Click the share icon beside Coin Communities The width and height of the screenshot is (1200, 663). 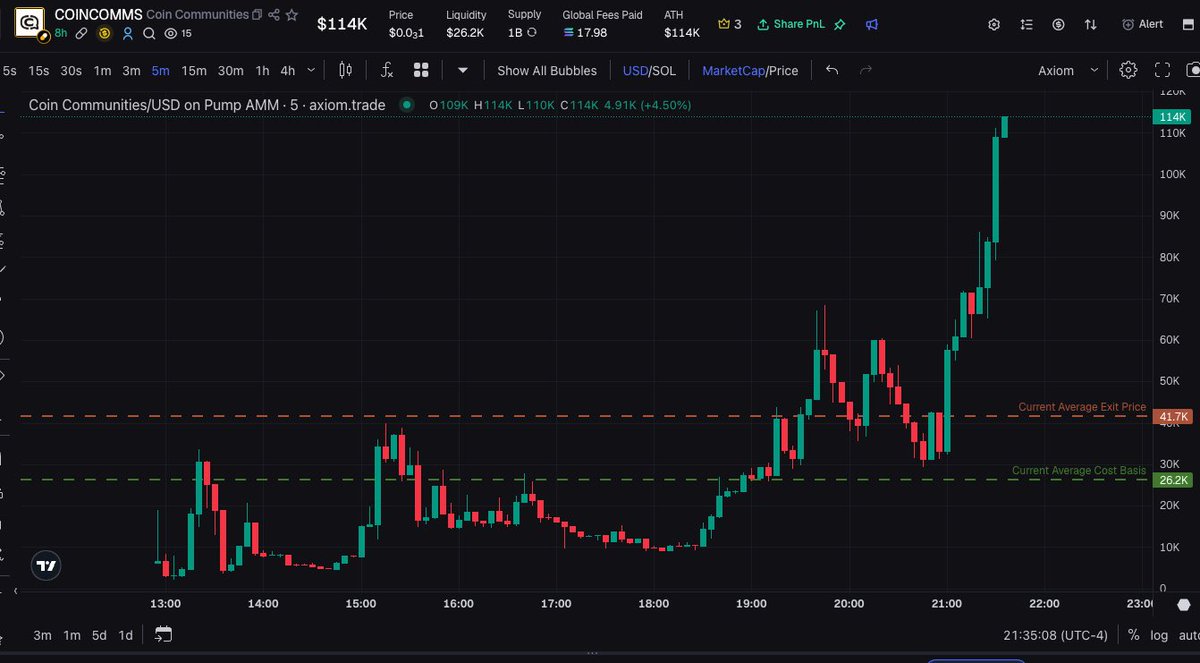coord(274,15)
